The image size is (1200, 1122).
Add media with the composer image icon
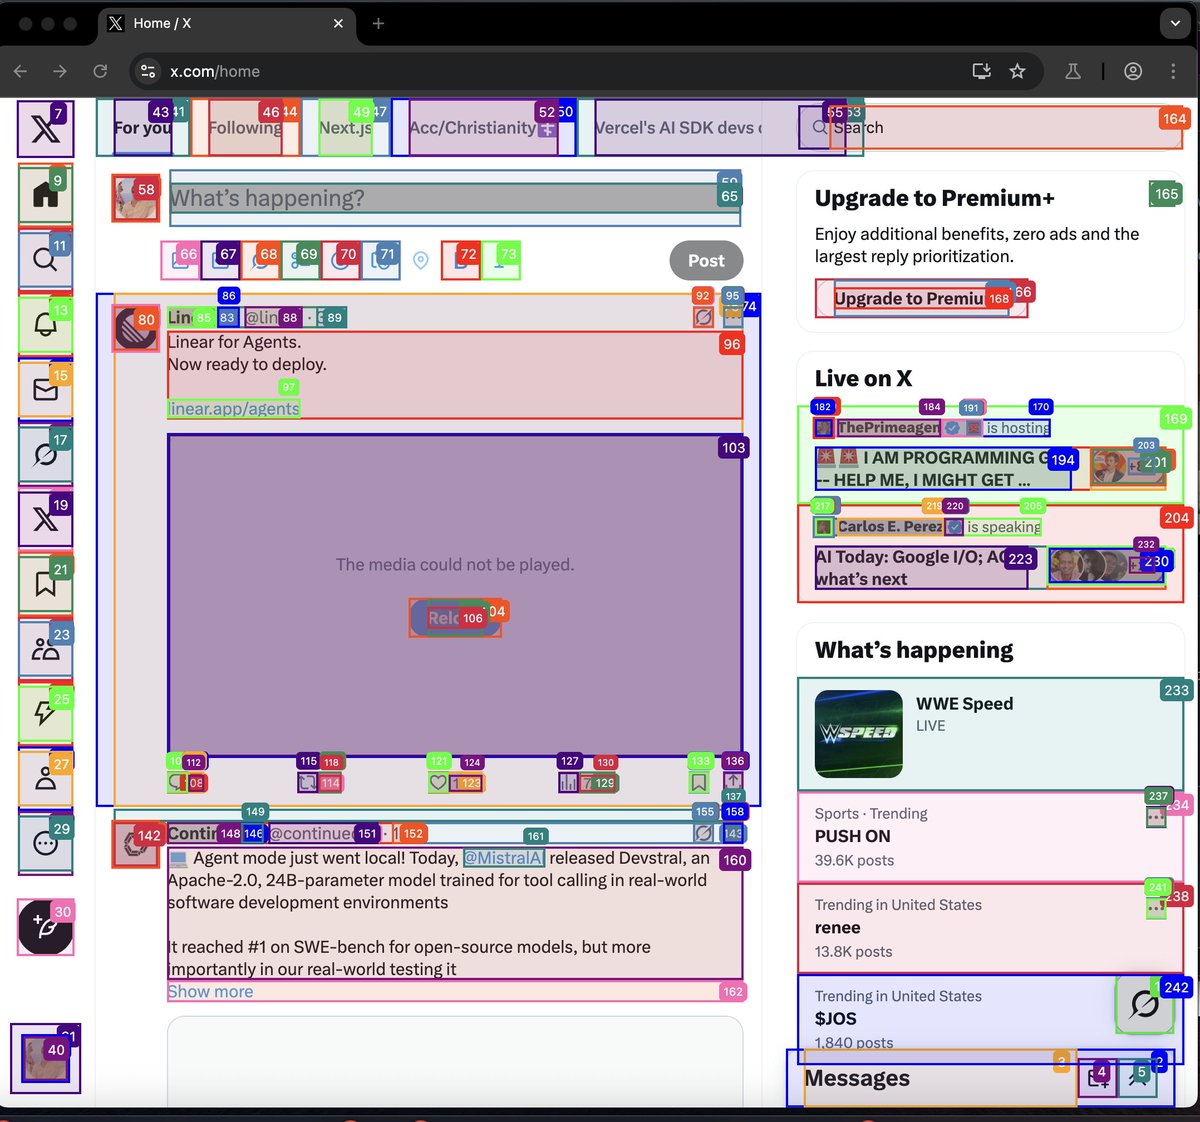pos(180,260)
